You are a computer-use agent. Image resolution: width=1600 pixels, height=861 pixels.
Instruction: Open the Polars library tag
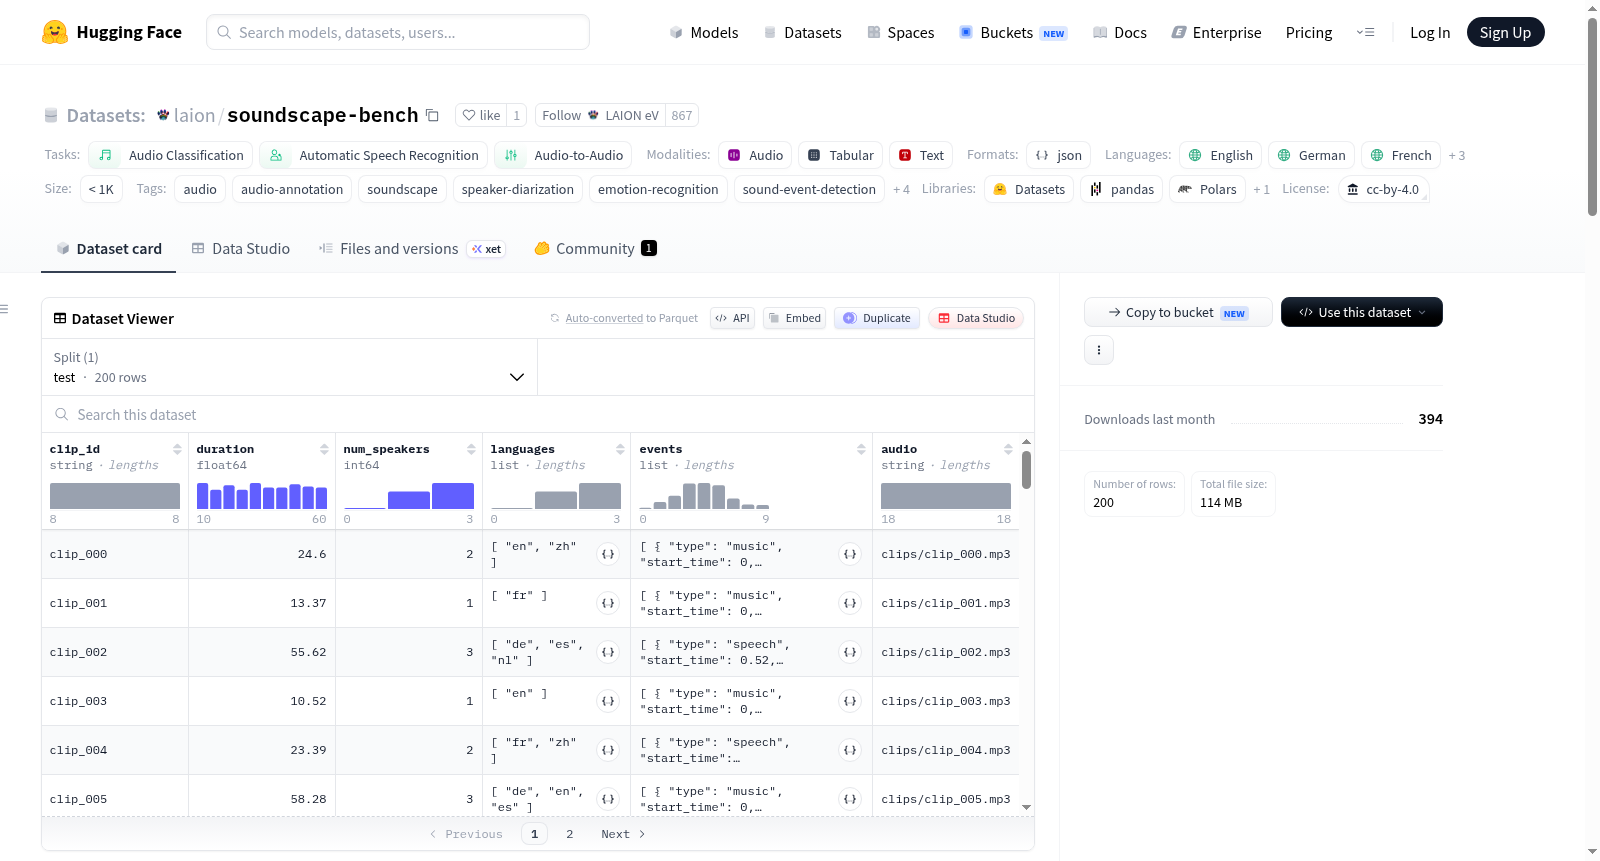pyautogui.click(x=1207, y=189)
